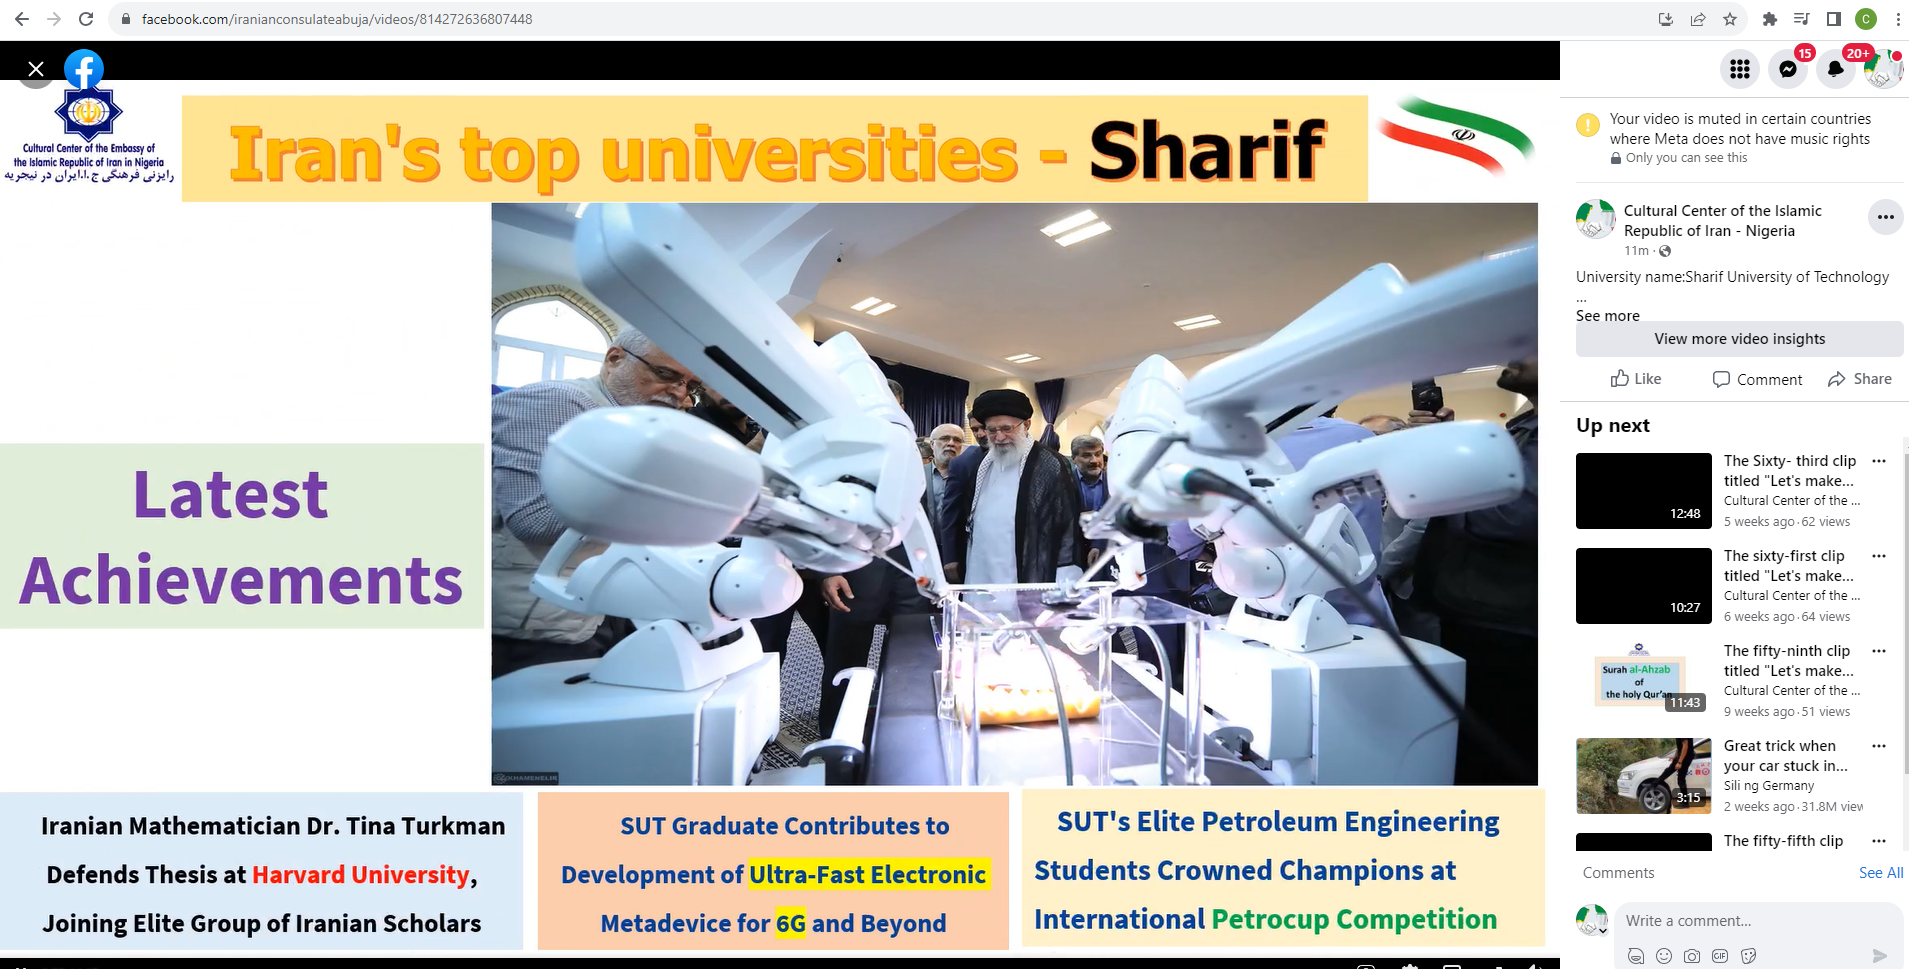Click the Facebook logo icon
Image resolution: width=1909 pixels, height=969 pixels.
tap(84, 69)
